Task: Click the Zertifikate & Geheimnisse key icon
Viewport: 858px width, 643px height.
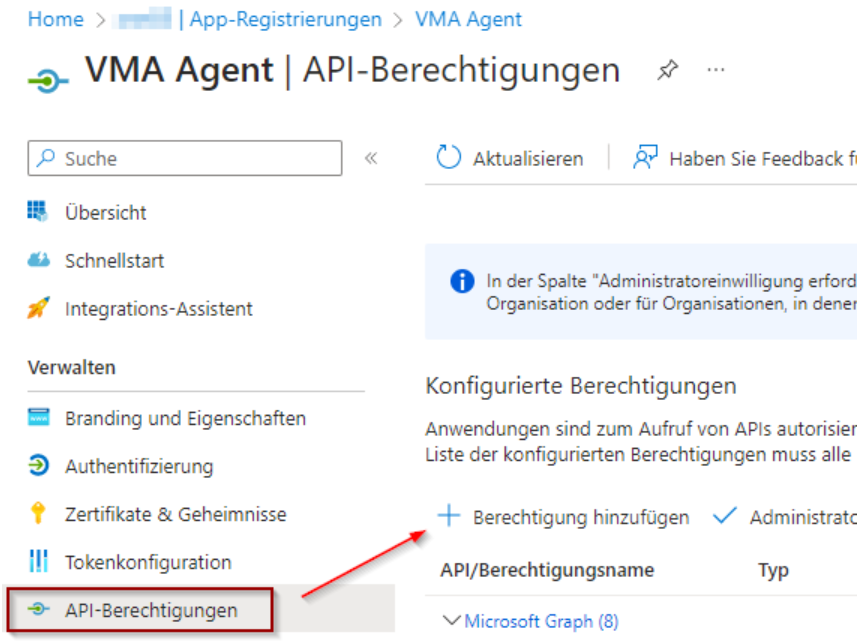Action: (x=38, y=513)
